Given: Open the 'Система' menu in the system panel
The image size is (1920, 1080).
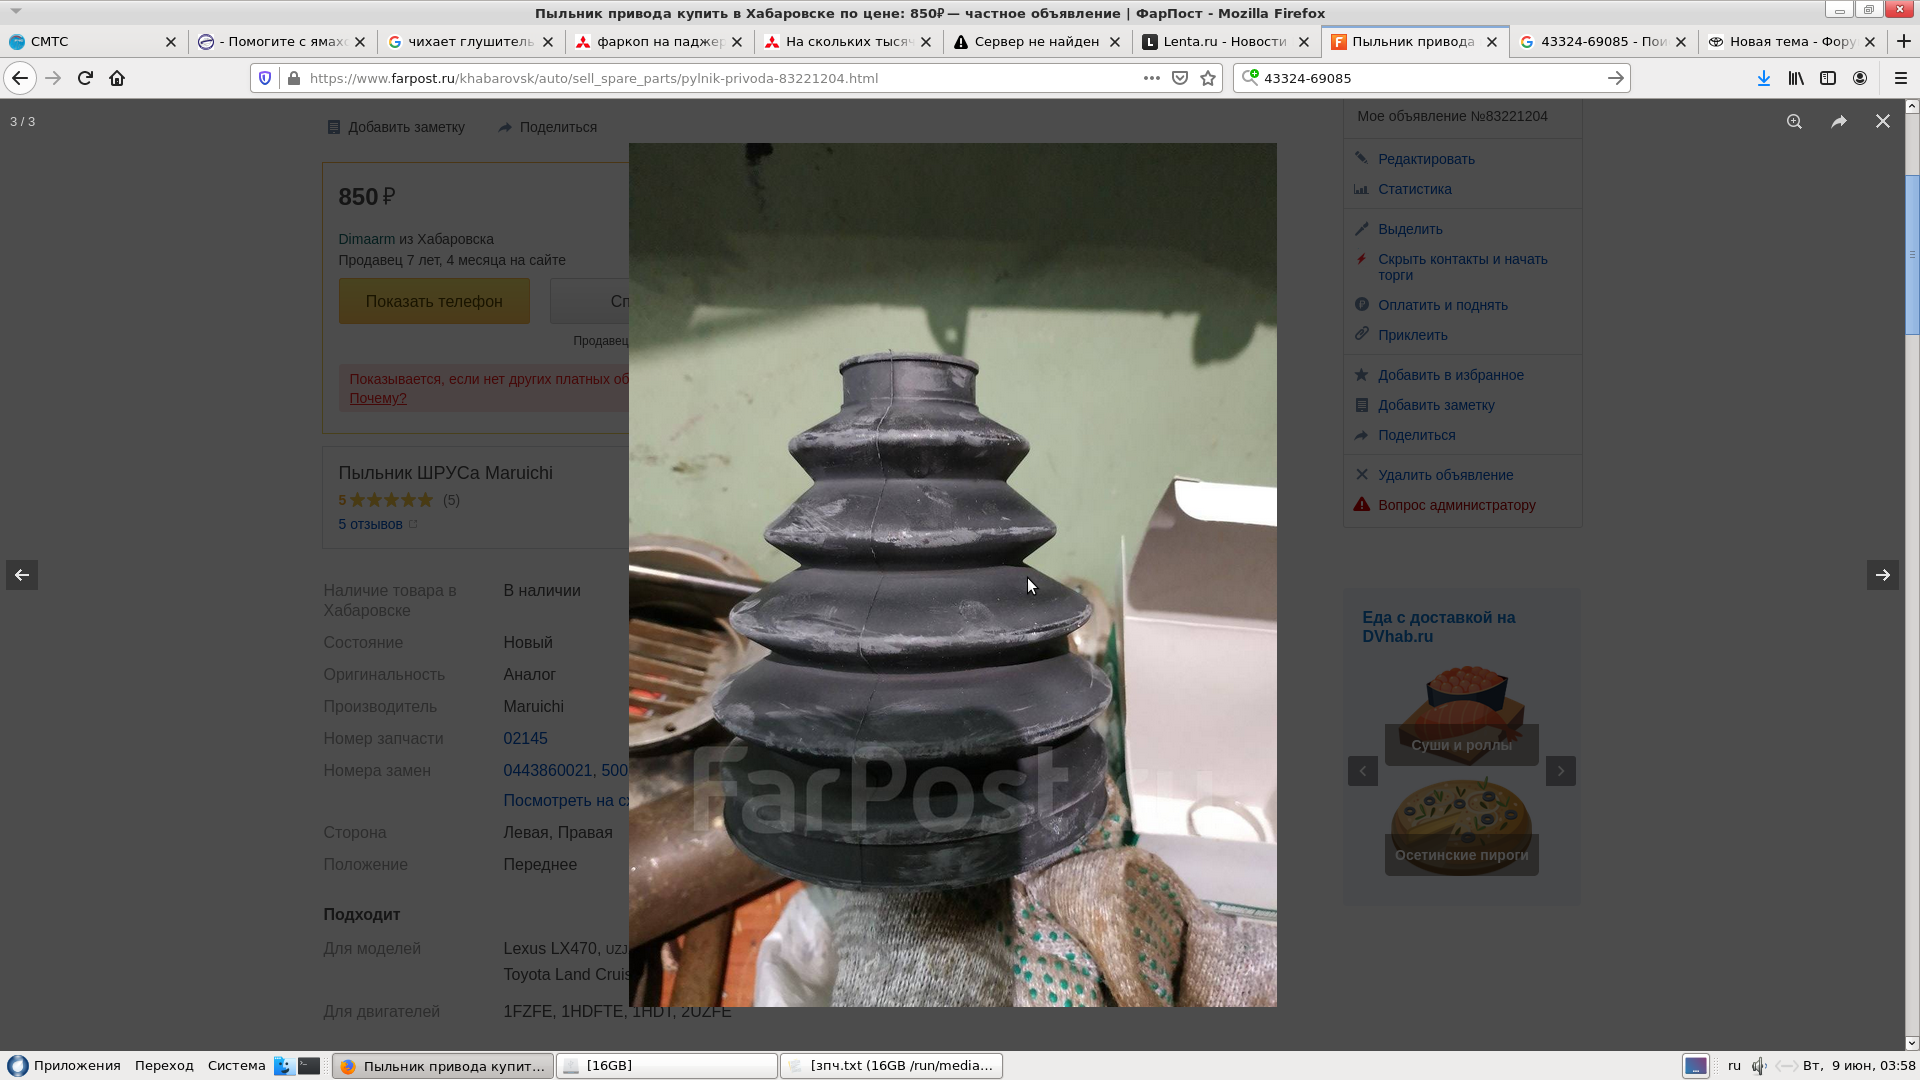Looking at the screenshot, I should pyautogui.click(x=236, y=1066).
